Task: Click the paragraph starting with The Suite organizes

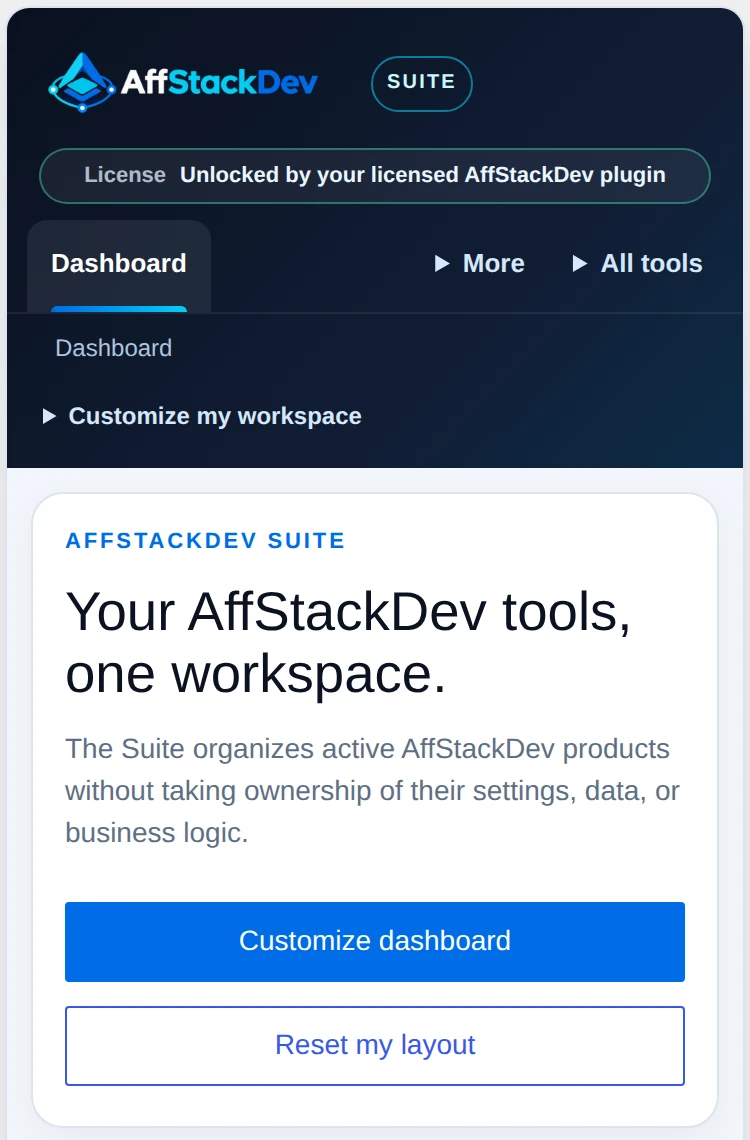Action: click(372, 791)
